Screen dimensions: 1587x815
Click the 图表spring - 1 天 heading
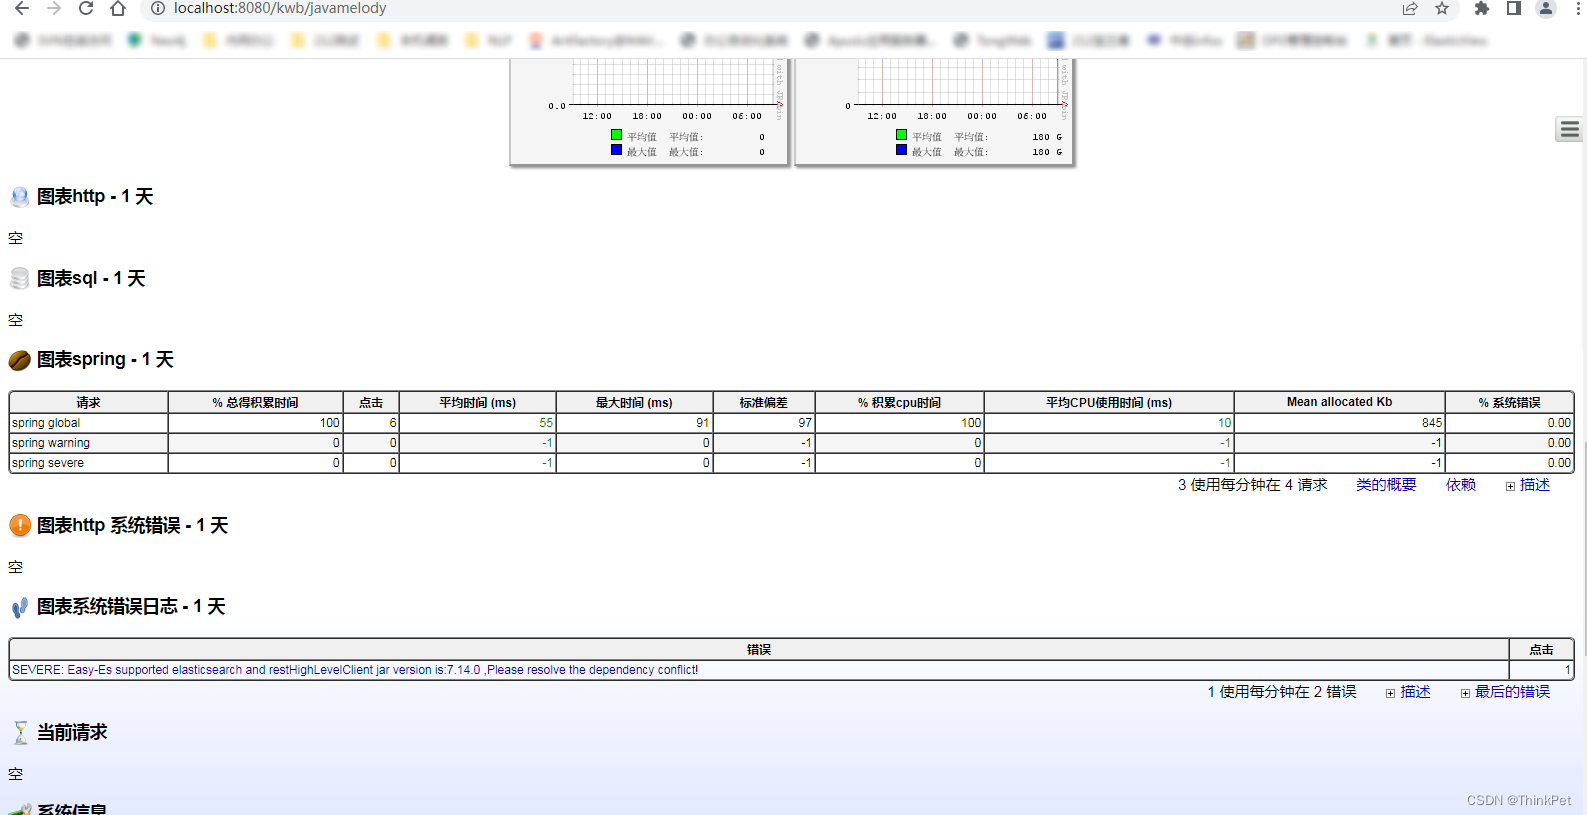click(105, 360)
